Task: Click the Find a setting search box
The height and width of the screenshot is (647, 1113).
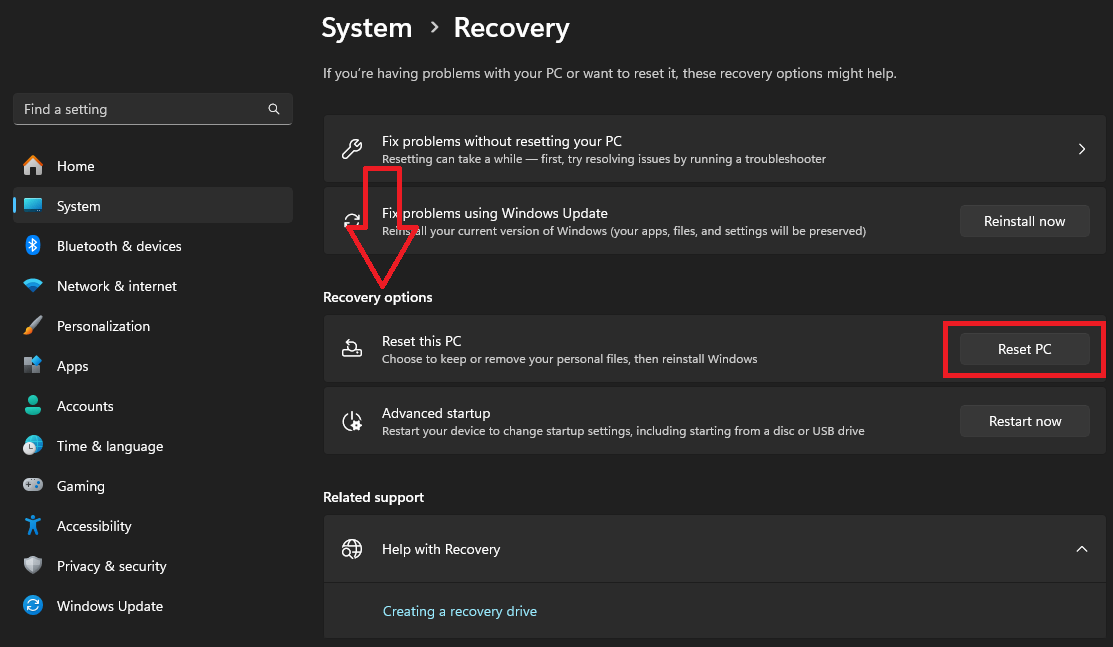Action: coord(140,109)
